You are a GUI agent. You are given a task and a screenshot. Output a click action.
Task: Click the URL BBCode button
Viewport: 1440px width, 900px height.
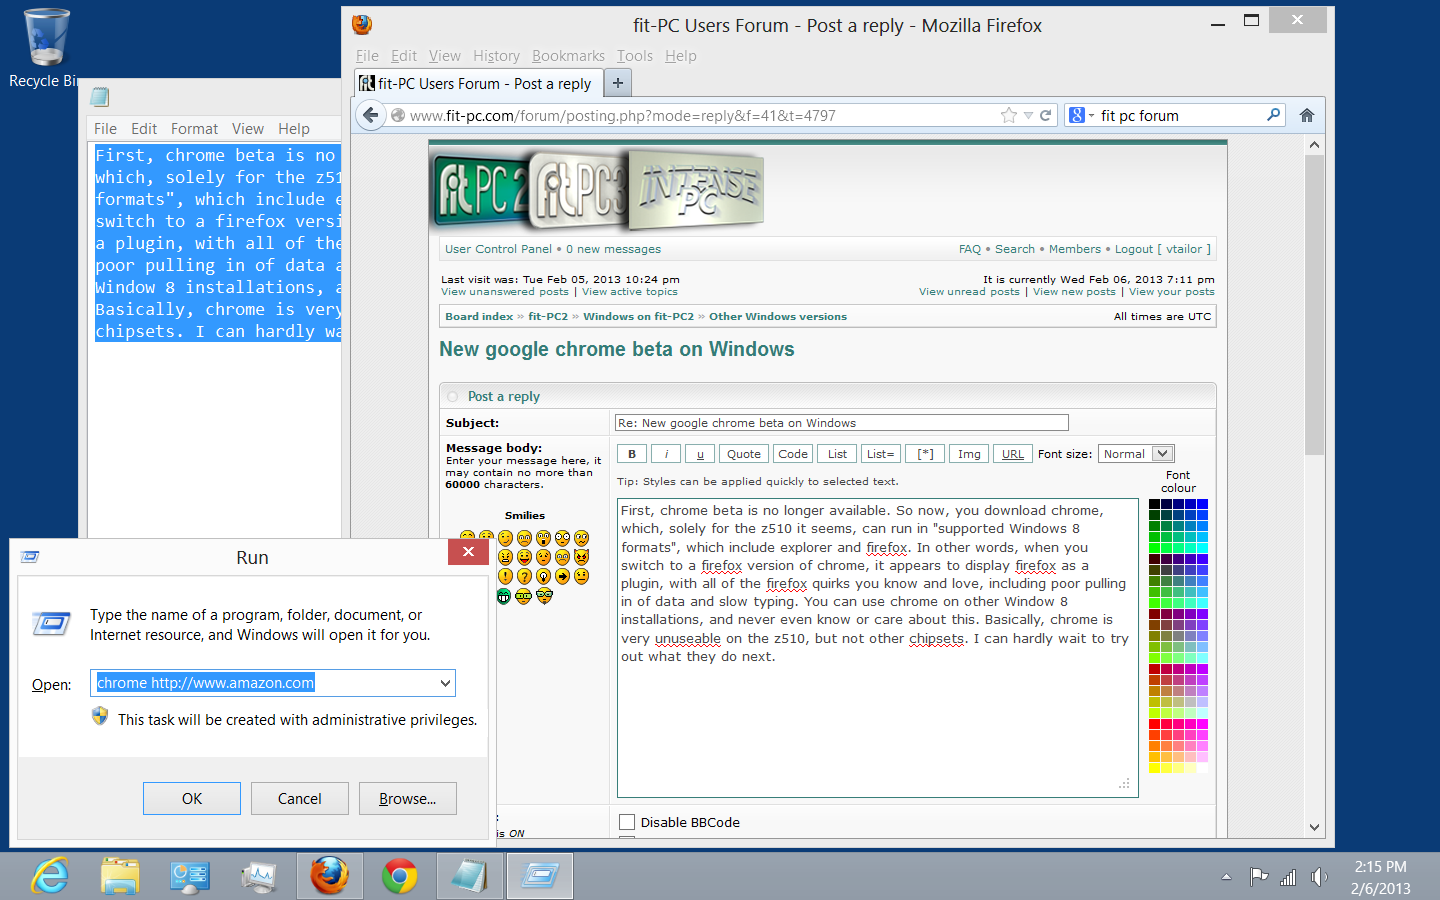click(1013, 454)
